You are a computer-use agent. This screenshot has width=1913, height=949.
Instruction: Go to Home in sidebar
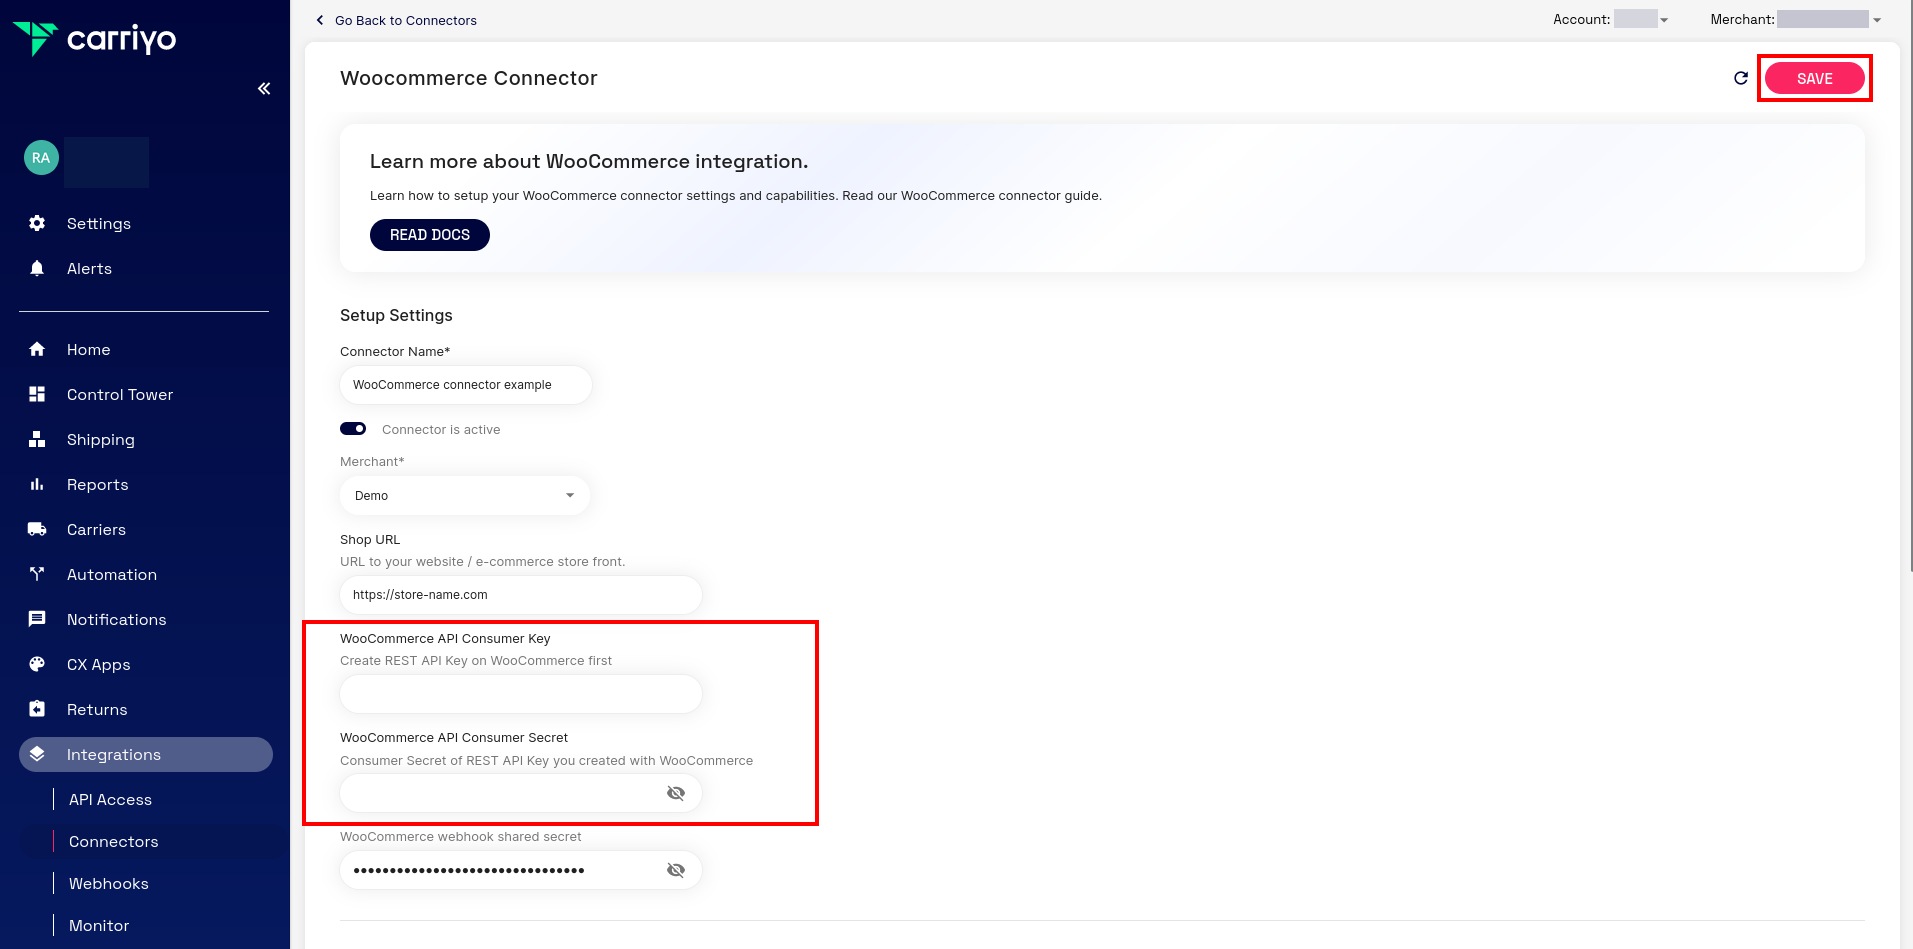pos(89,349)
